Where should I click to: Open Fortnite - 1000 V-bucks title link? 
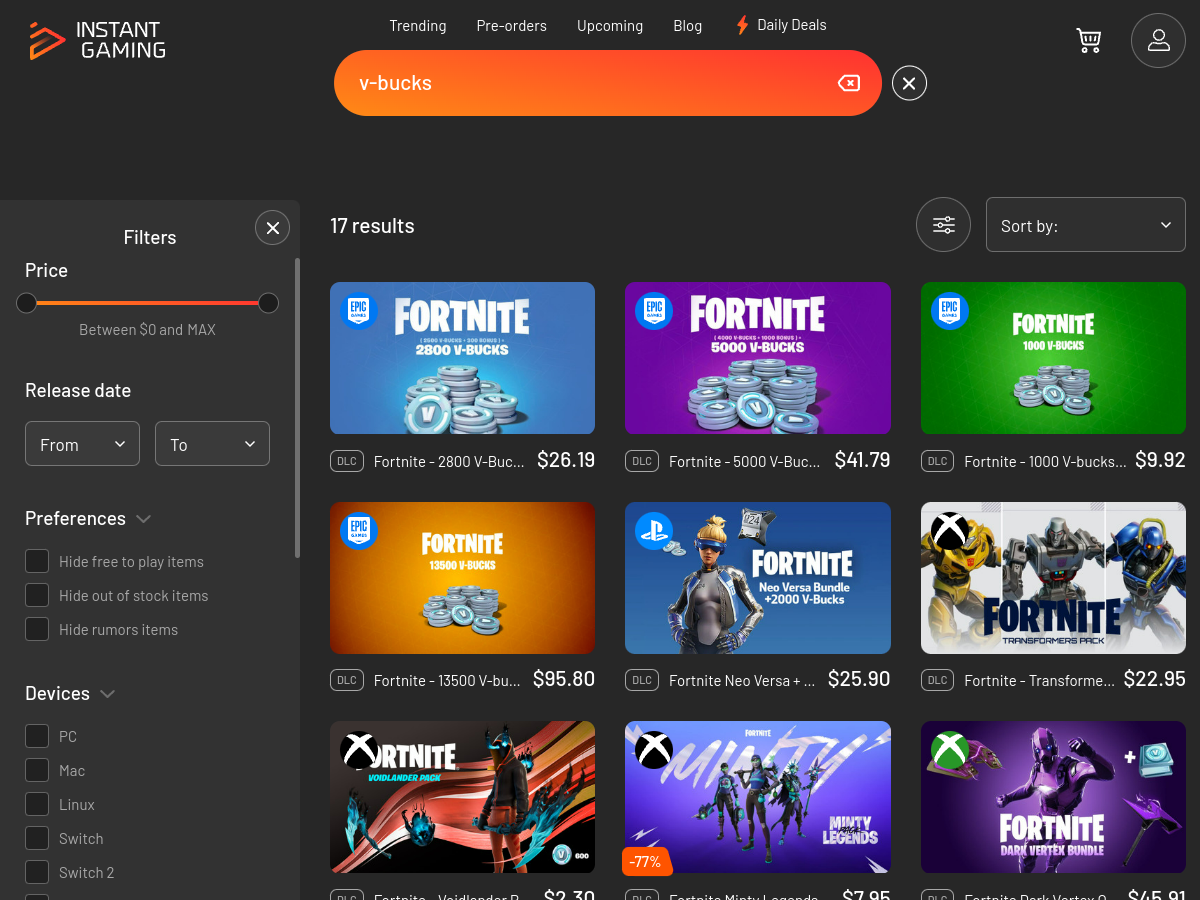(1045, 462)
